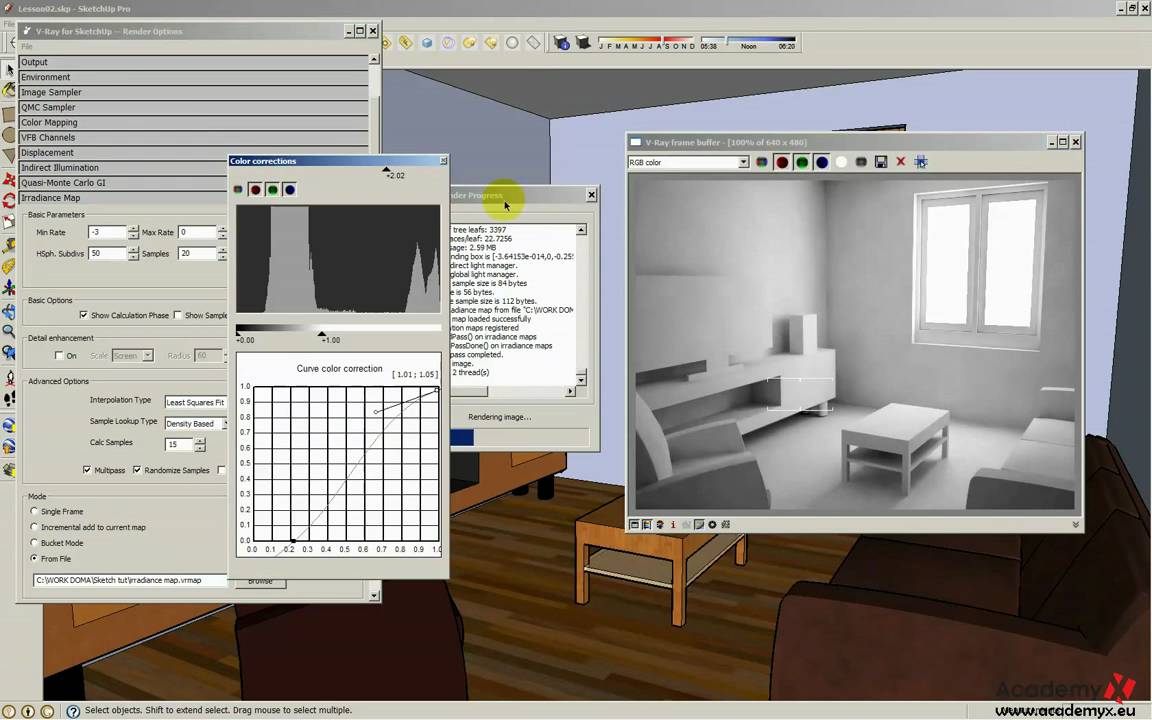Click the Max Rate input field
Screen dimensions: 1152x720
[197, 232]
